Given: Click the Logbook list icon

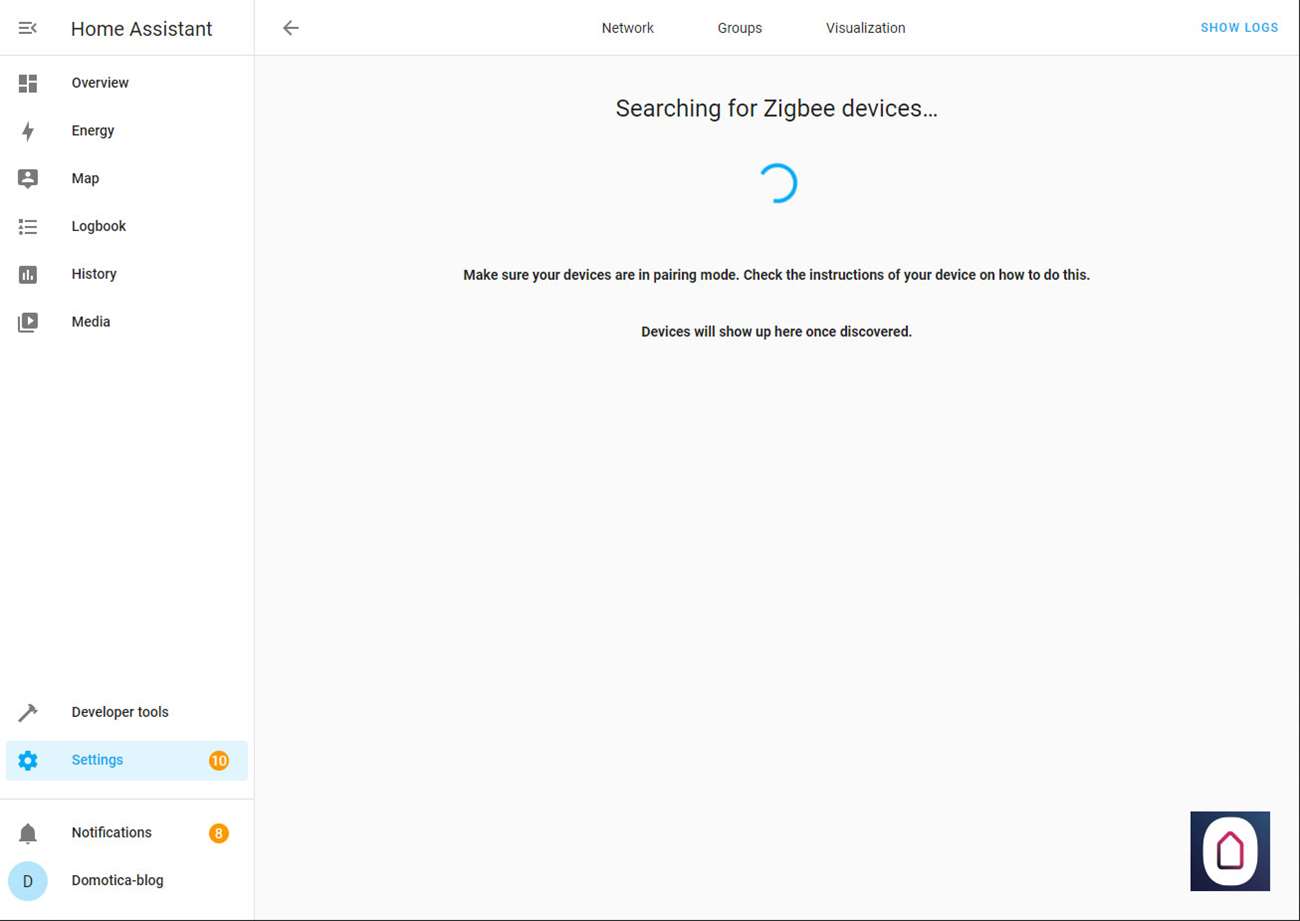Looking at the screenshot, I should point(28,227).
